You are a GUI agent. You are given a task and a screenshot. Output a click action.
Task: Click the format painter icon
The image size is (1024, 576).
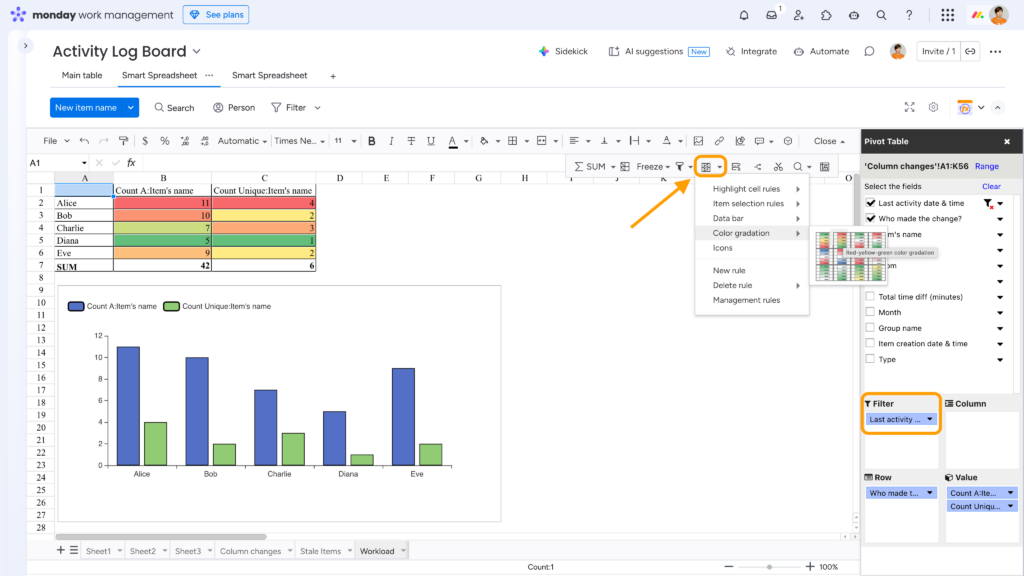click(x=123, y=141)
